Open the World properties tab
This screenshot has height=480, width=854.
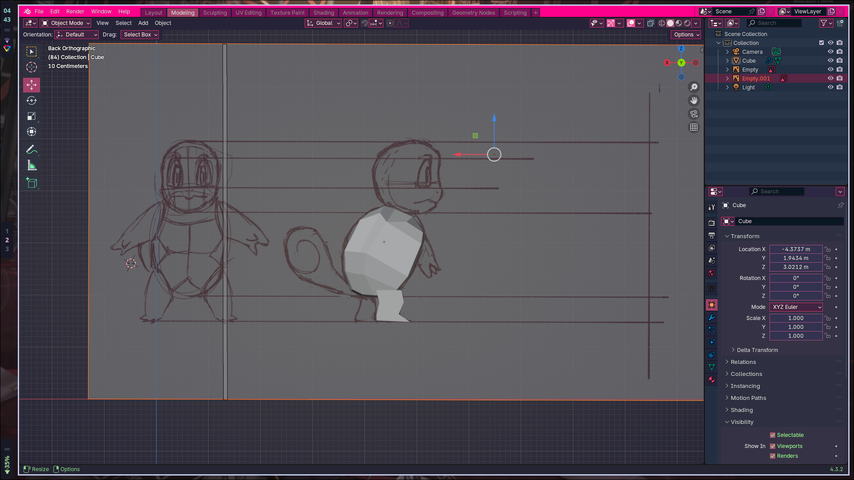[x=711, y=273]
